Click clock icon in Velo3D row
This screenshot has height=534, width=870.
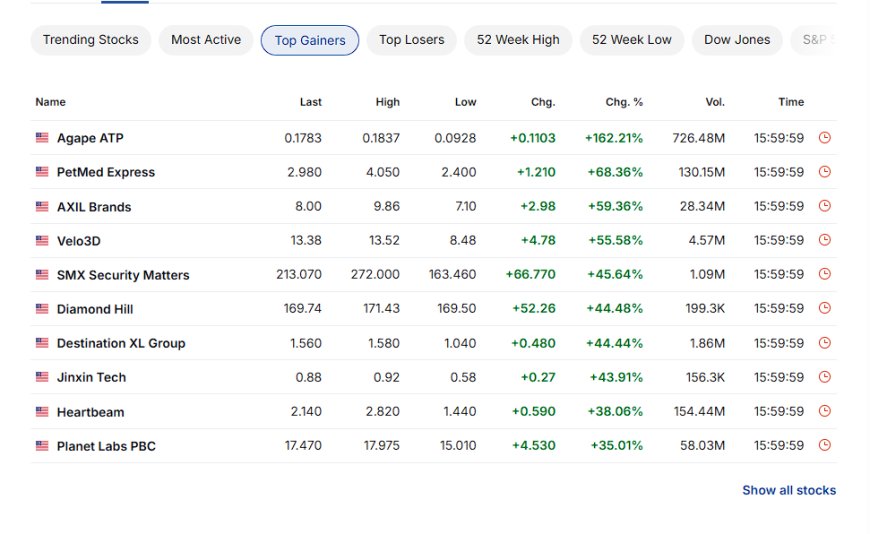pos(825,240)
